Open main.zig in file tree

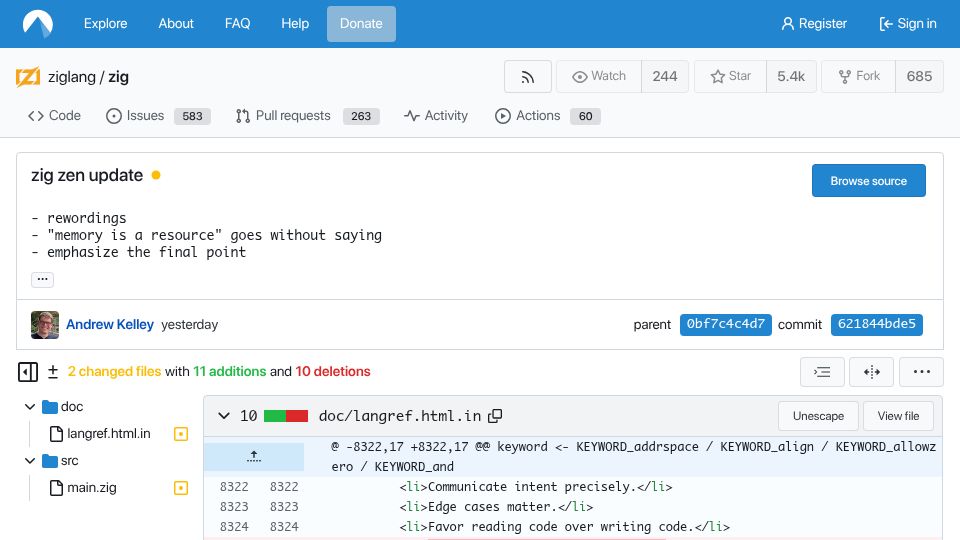[91, 487]
